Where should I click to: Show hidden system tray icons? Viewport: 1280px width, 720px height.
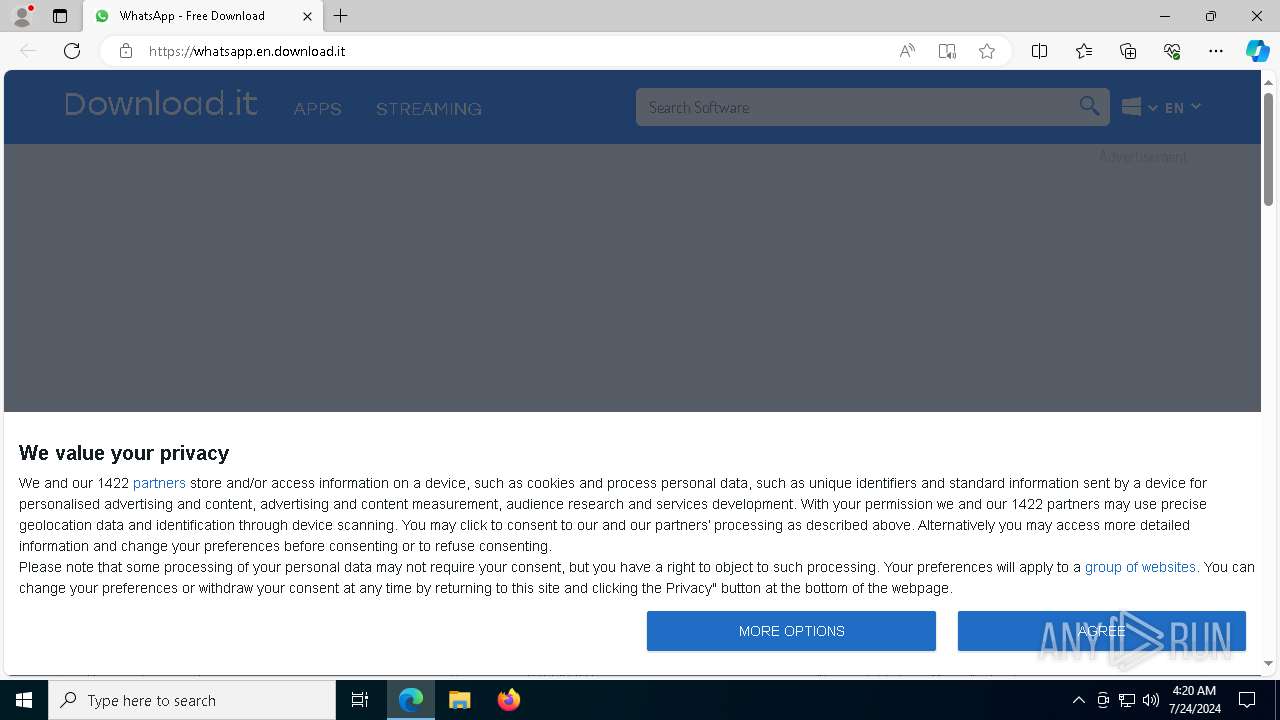1078,700
